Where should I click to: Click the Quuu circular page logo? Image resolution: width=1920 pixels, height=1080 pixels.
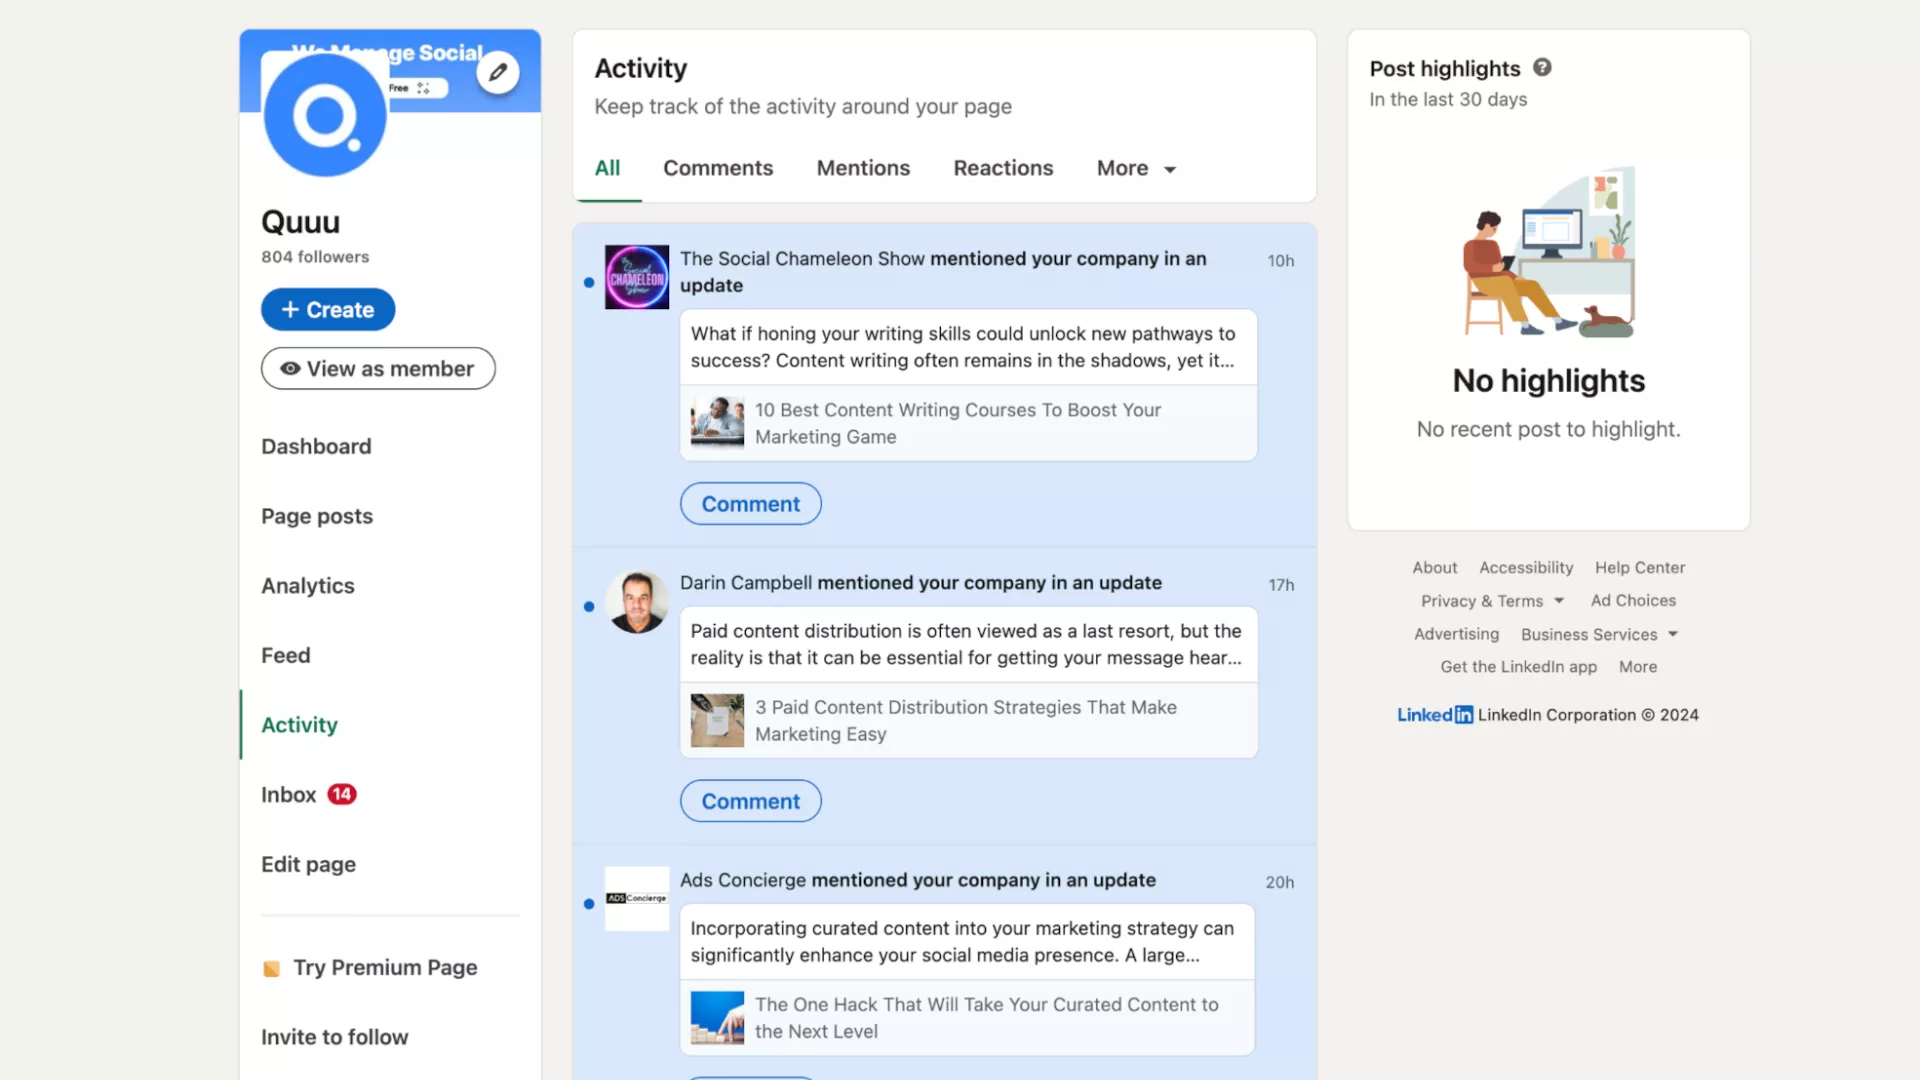(324, 116)
